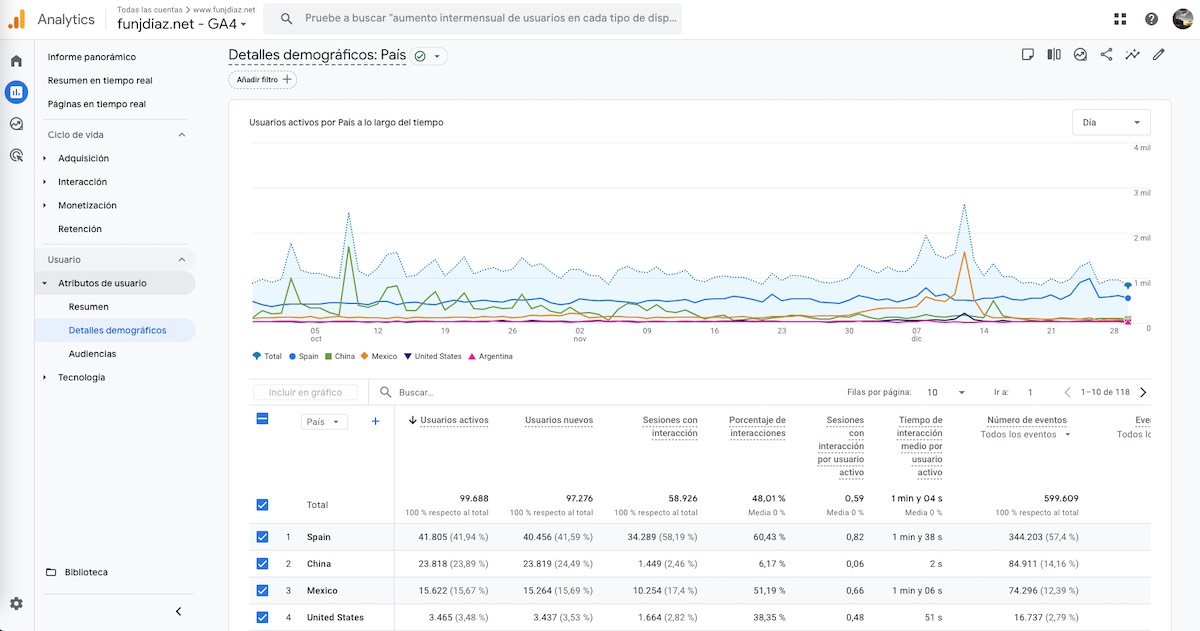
Task: Expand the Adquisición section
Action: tap(83, 158)
